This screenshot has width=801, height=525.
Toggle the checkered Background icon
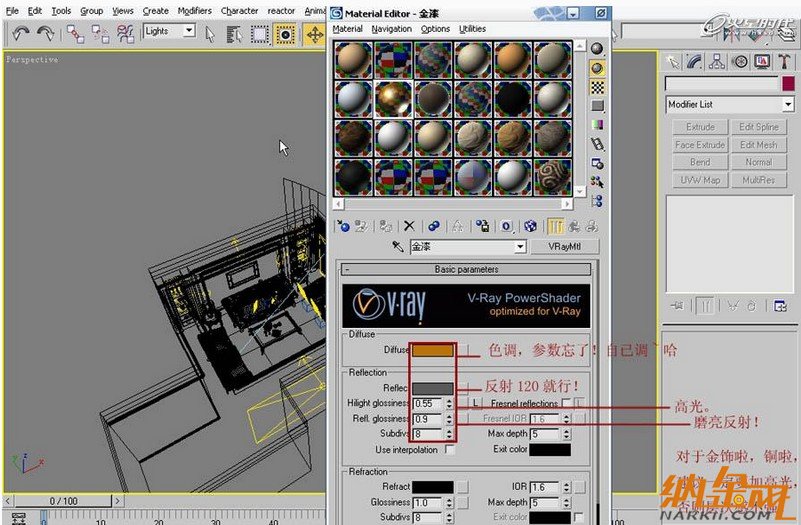597,87
